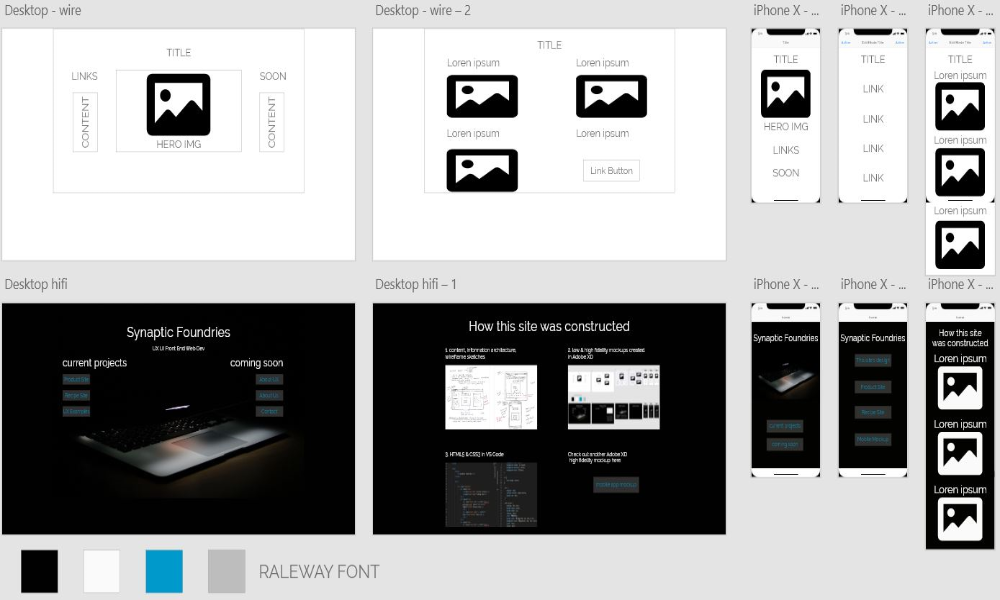
Task: Click the left vertical CONTENT box in Desktop wire
Action: [85, 122]
